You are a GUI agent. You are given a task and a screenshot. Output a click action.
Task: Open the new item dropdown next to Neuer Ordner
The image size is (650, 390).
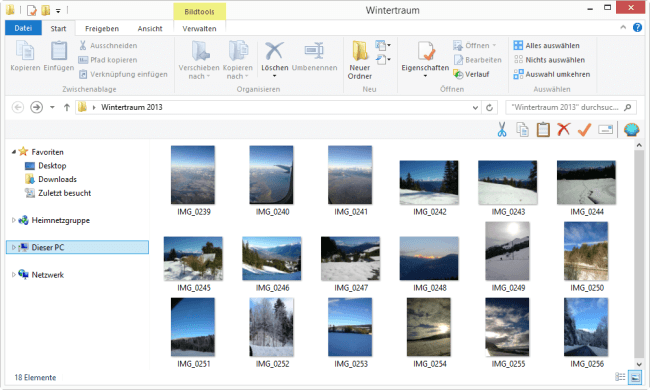point(383,45)
